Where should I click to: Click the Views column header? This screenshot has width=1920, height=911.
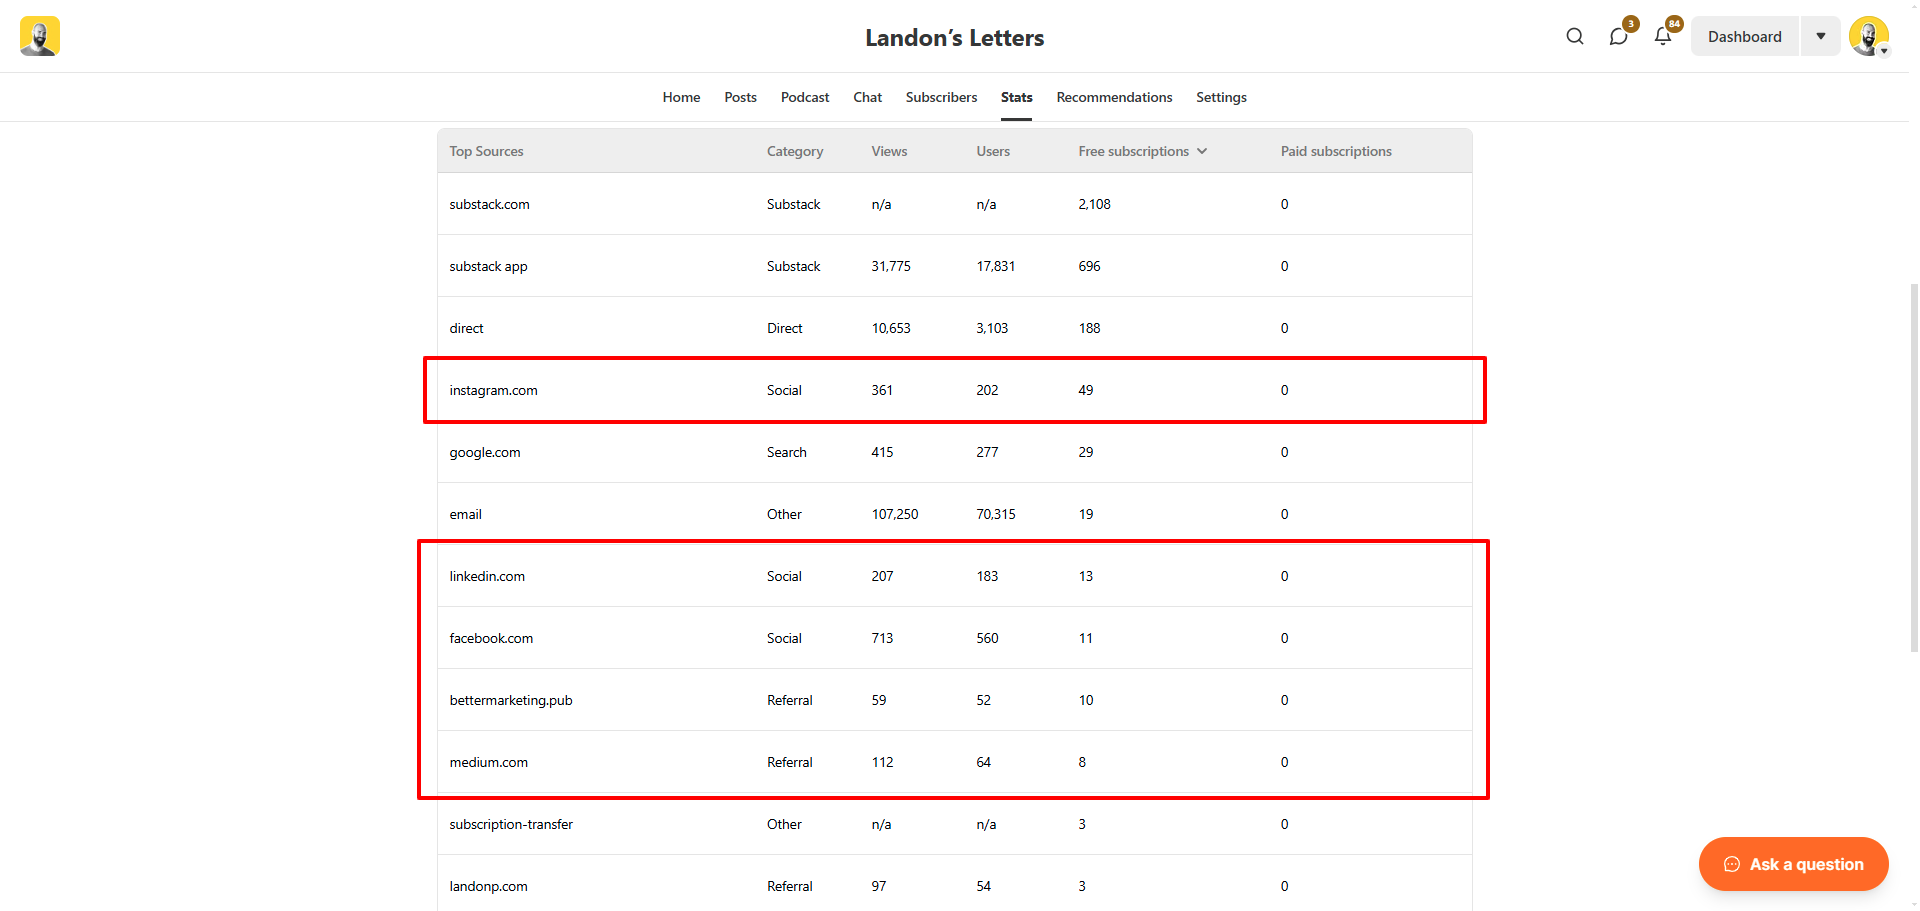pyautogui.click(x=889, y=151)
